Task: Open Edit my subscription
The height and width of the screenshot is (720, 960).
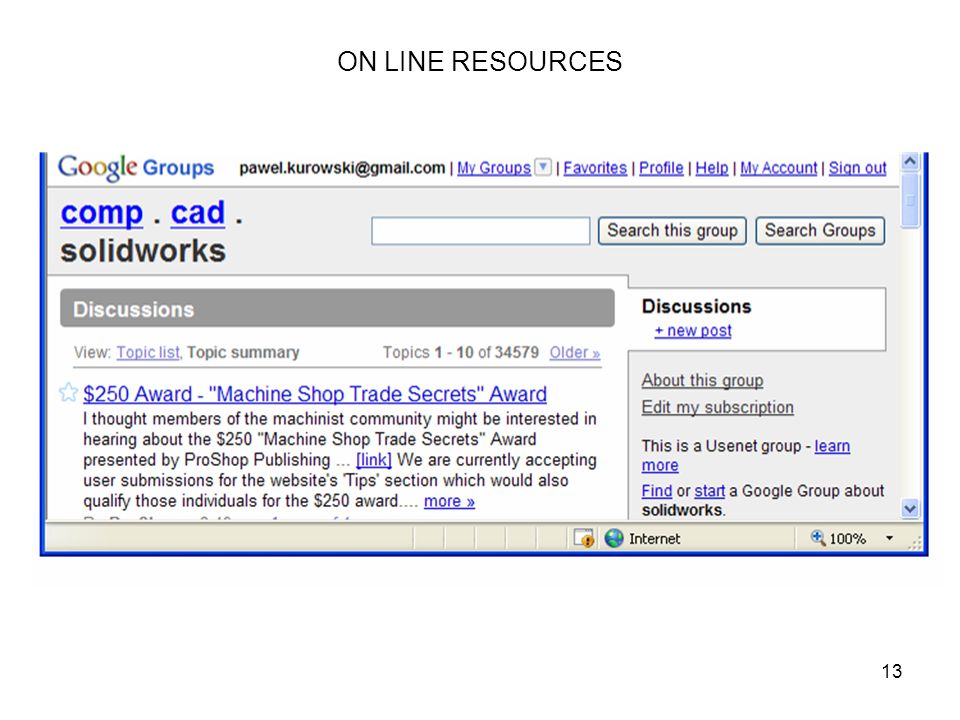Action: pos(718,407)
